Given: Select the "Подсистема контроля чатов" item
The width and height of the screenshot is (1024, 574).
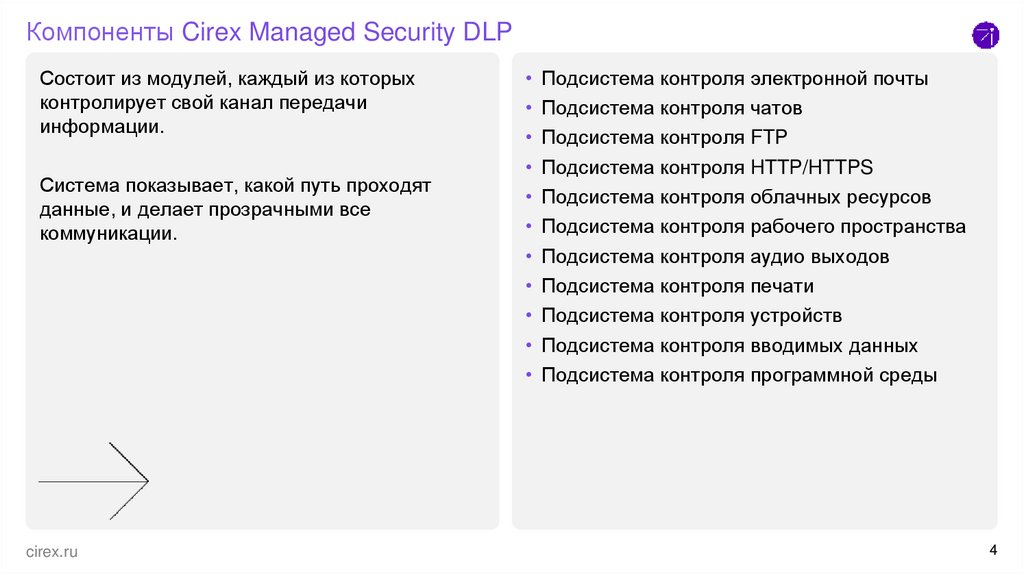Looking at the screenshot, I should 671,108.
